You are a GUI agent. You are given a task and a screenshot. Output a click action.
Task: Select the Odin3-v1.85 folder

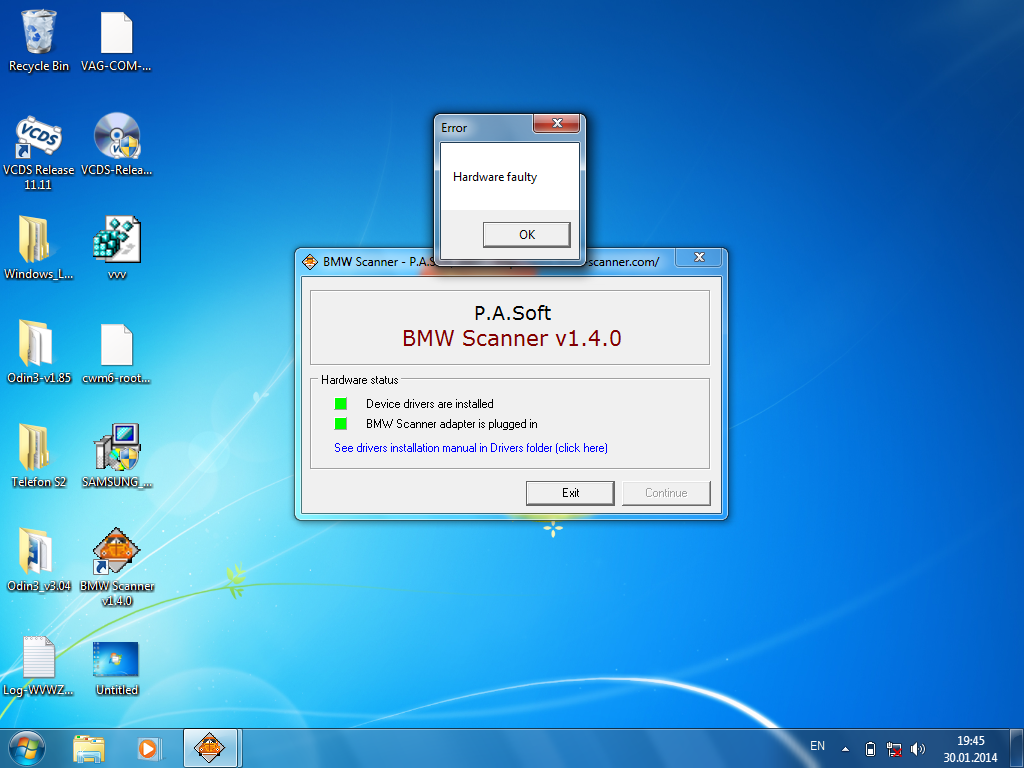[39, 352]
